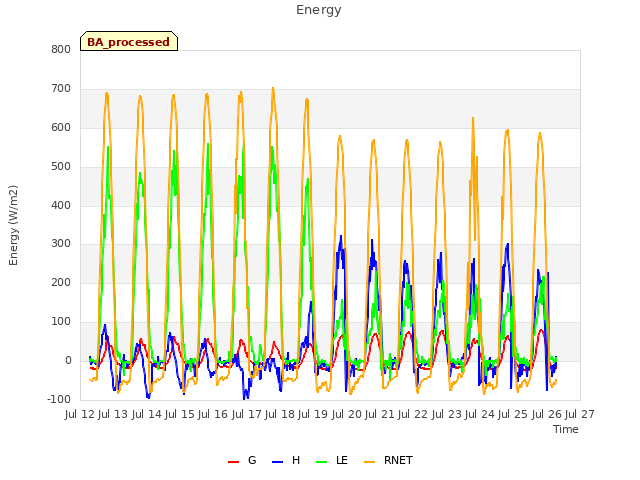Click the Jul 12 tick label
640x480 pixels.
point(80,414)
